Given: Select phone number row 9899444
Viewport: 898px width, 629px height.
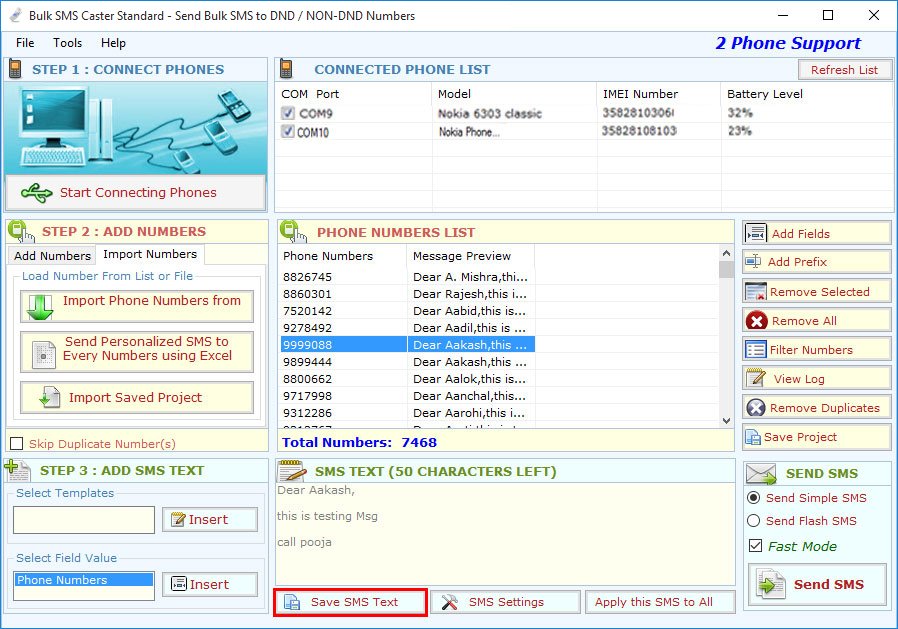Looking at the screenshot, I should pos(407,362).
